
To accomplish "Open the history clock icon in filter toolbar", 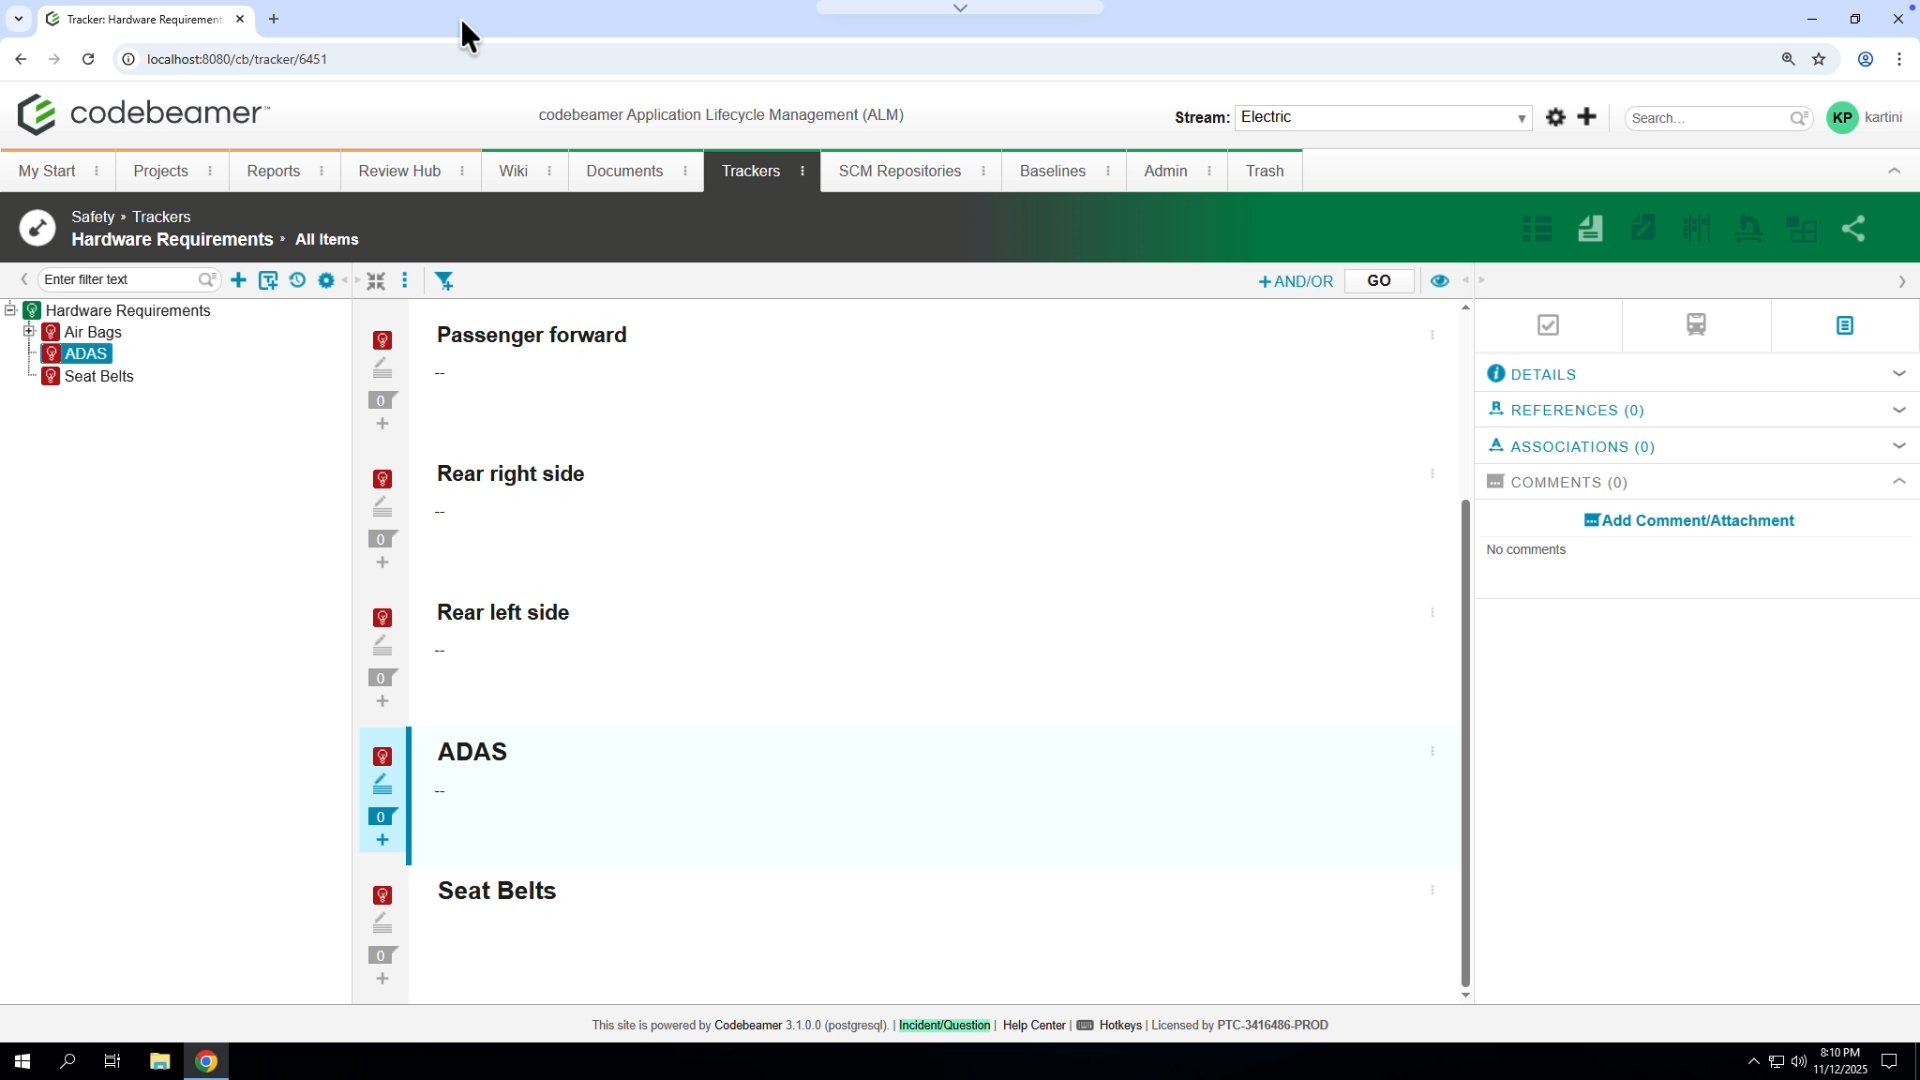I will (x=297, y=281).
